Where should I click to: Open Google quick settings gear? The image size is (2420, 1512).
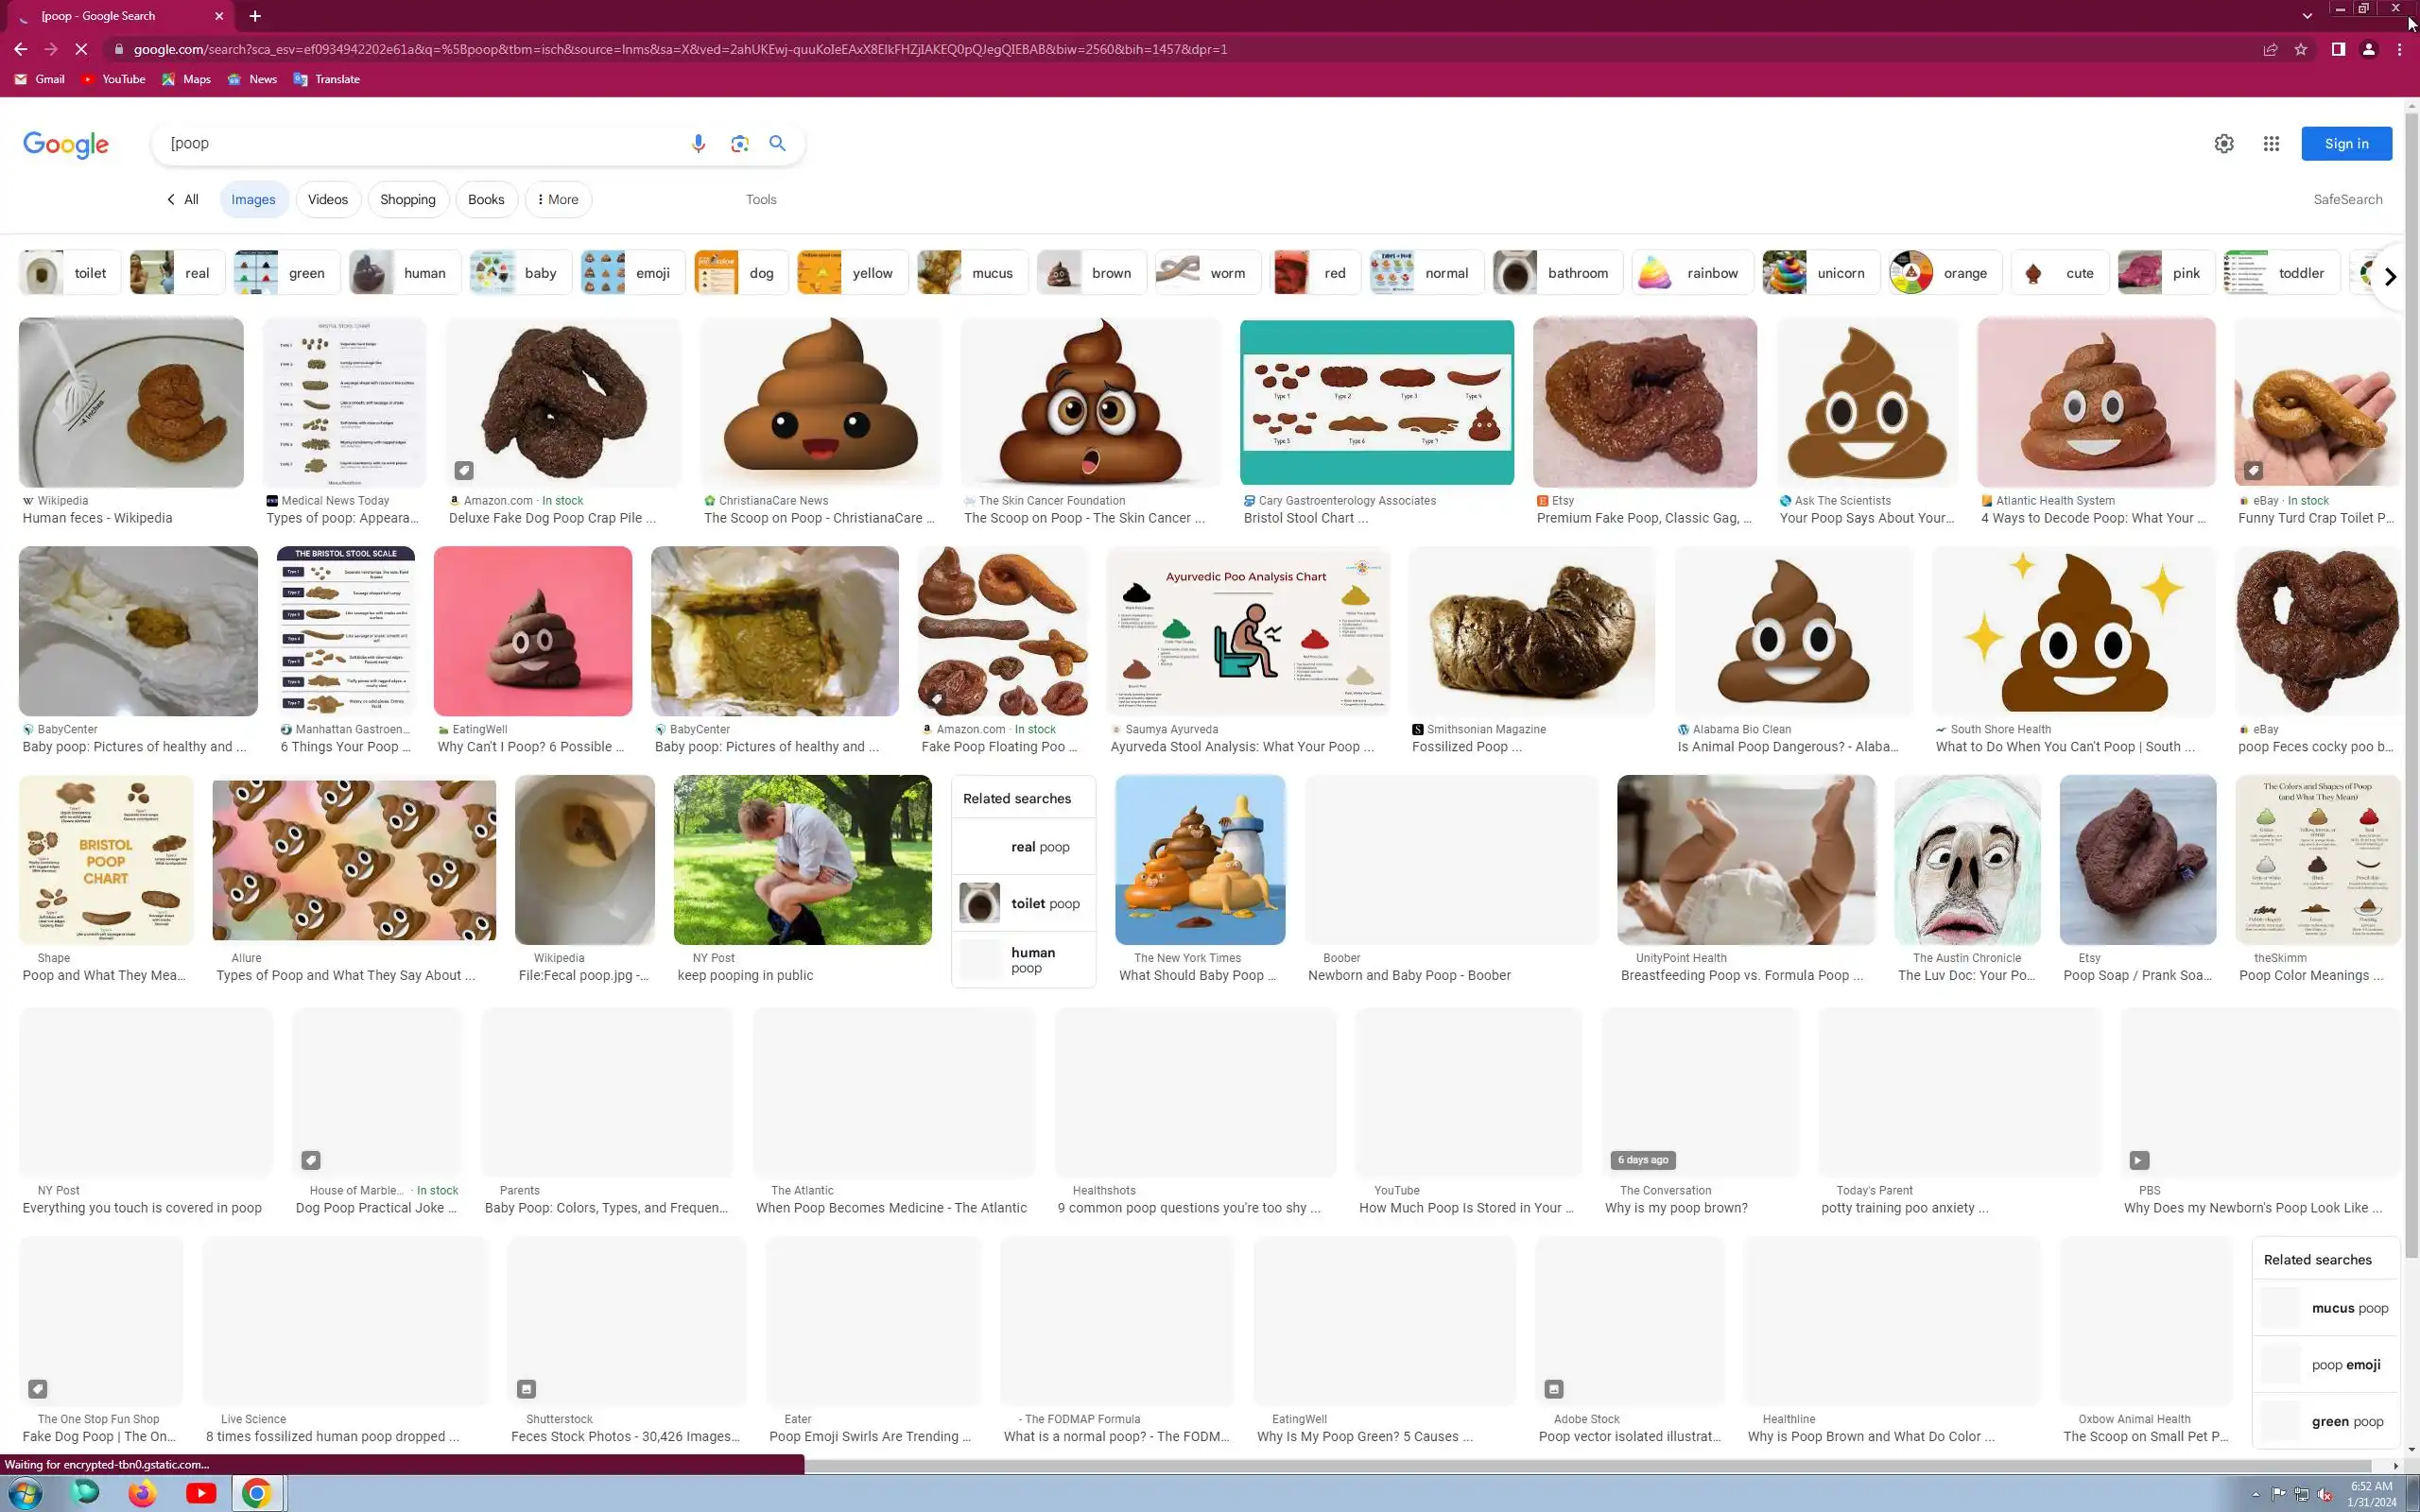coord(2223,144)
